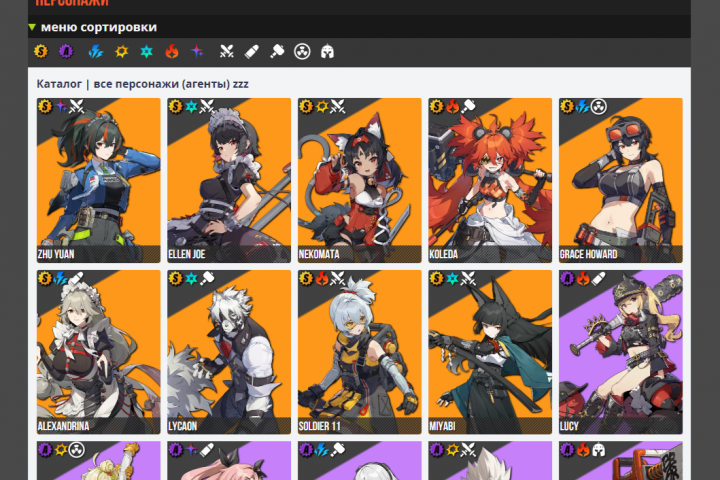Screen dimensions: 720x480
Task: Click Attack swords icon on Zhu Yuan card
Action: tap(77, 107)
